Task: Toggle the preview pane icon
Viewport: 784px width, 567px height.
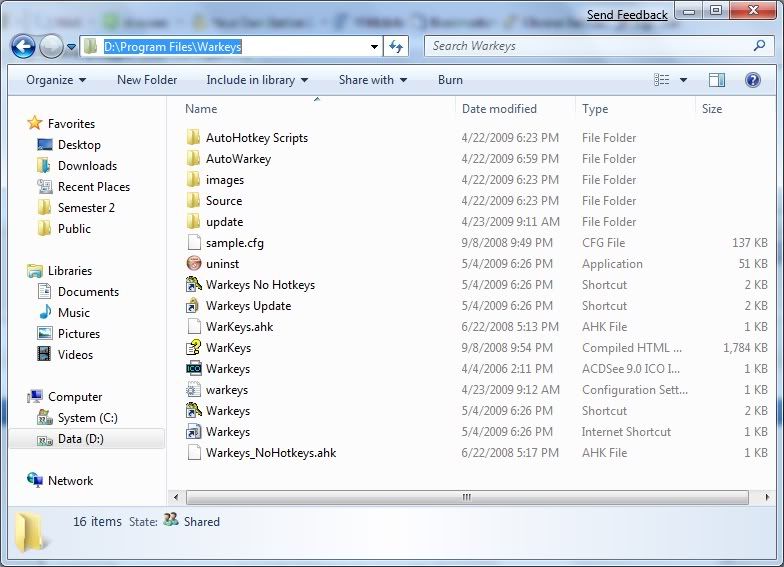Action: pos(716,80)
